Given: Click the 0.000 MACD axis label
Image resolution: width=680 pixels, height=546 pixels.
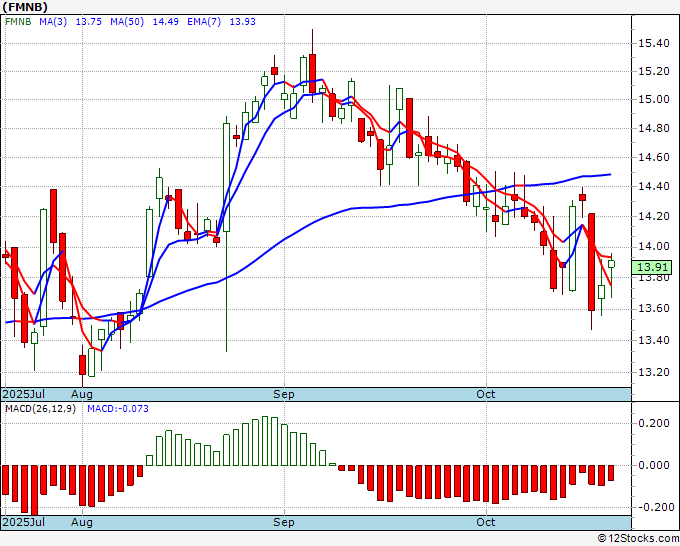Looking at the screenshot, I should [654, 465].
